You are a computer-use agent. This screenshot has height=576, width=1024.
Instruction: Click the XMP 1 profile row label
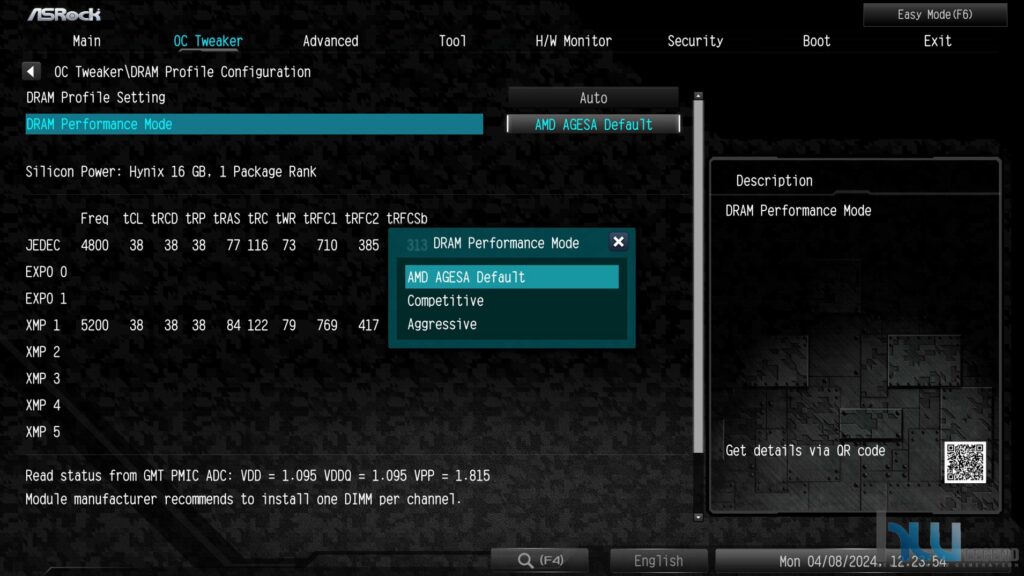42,325
